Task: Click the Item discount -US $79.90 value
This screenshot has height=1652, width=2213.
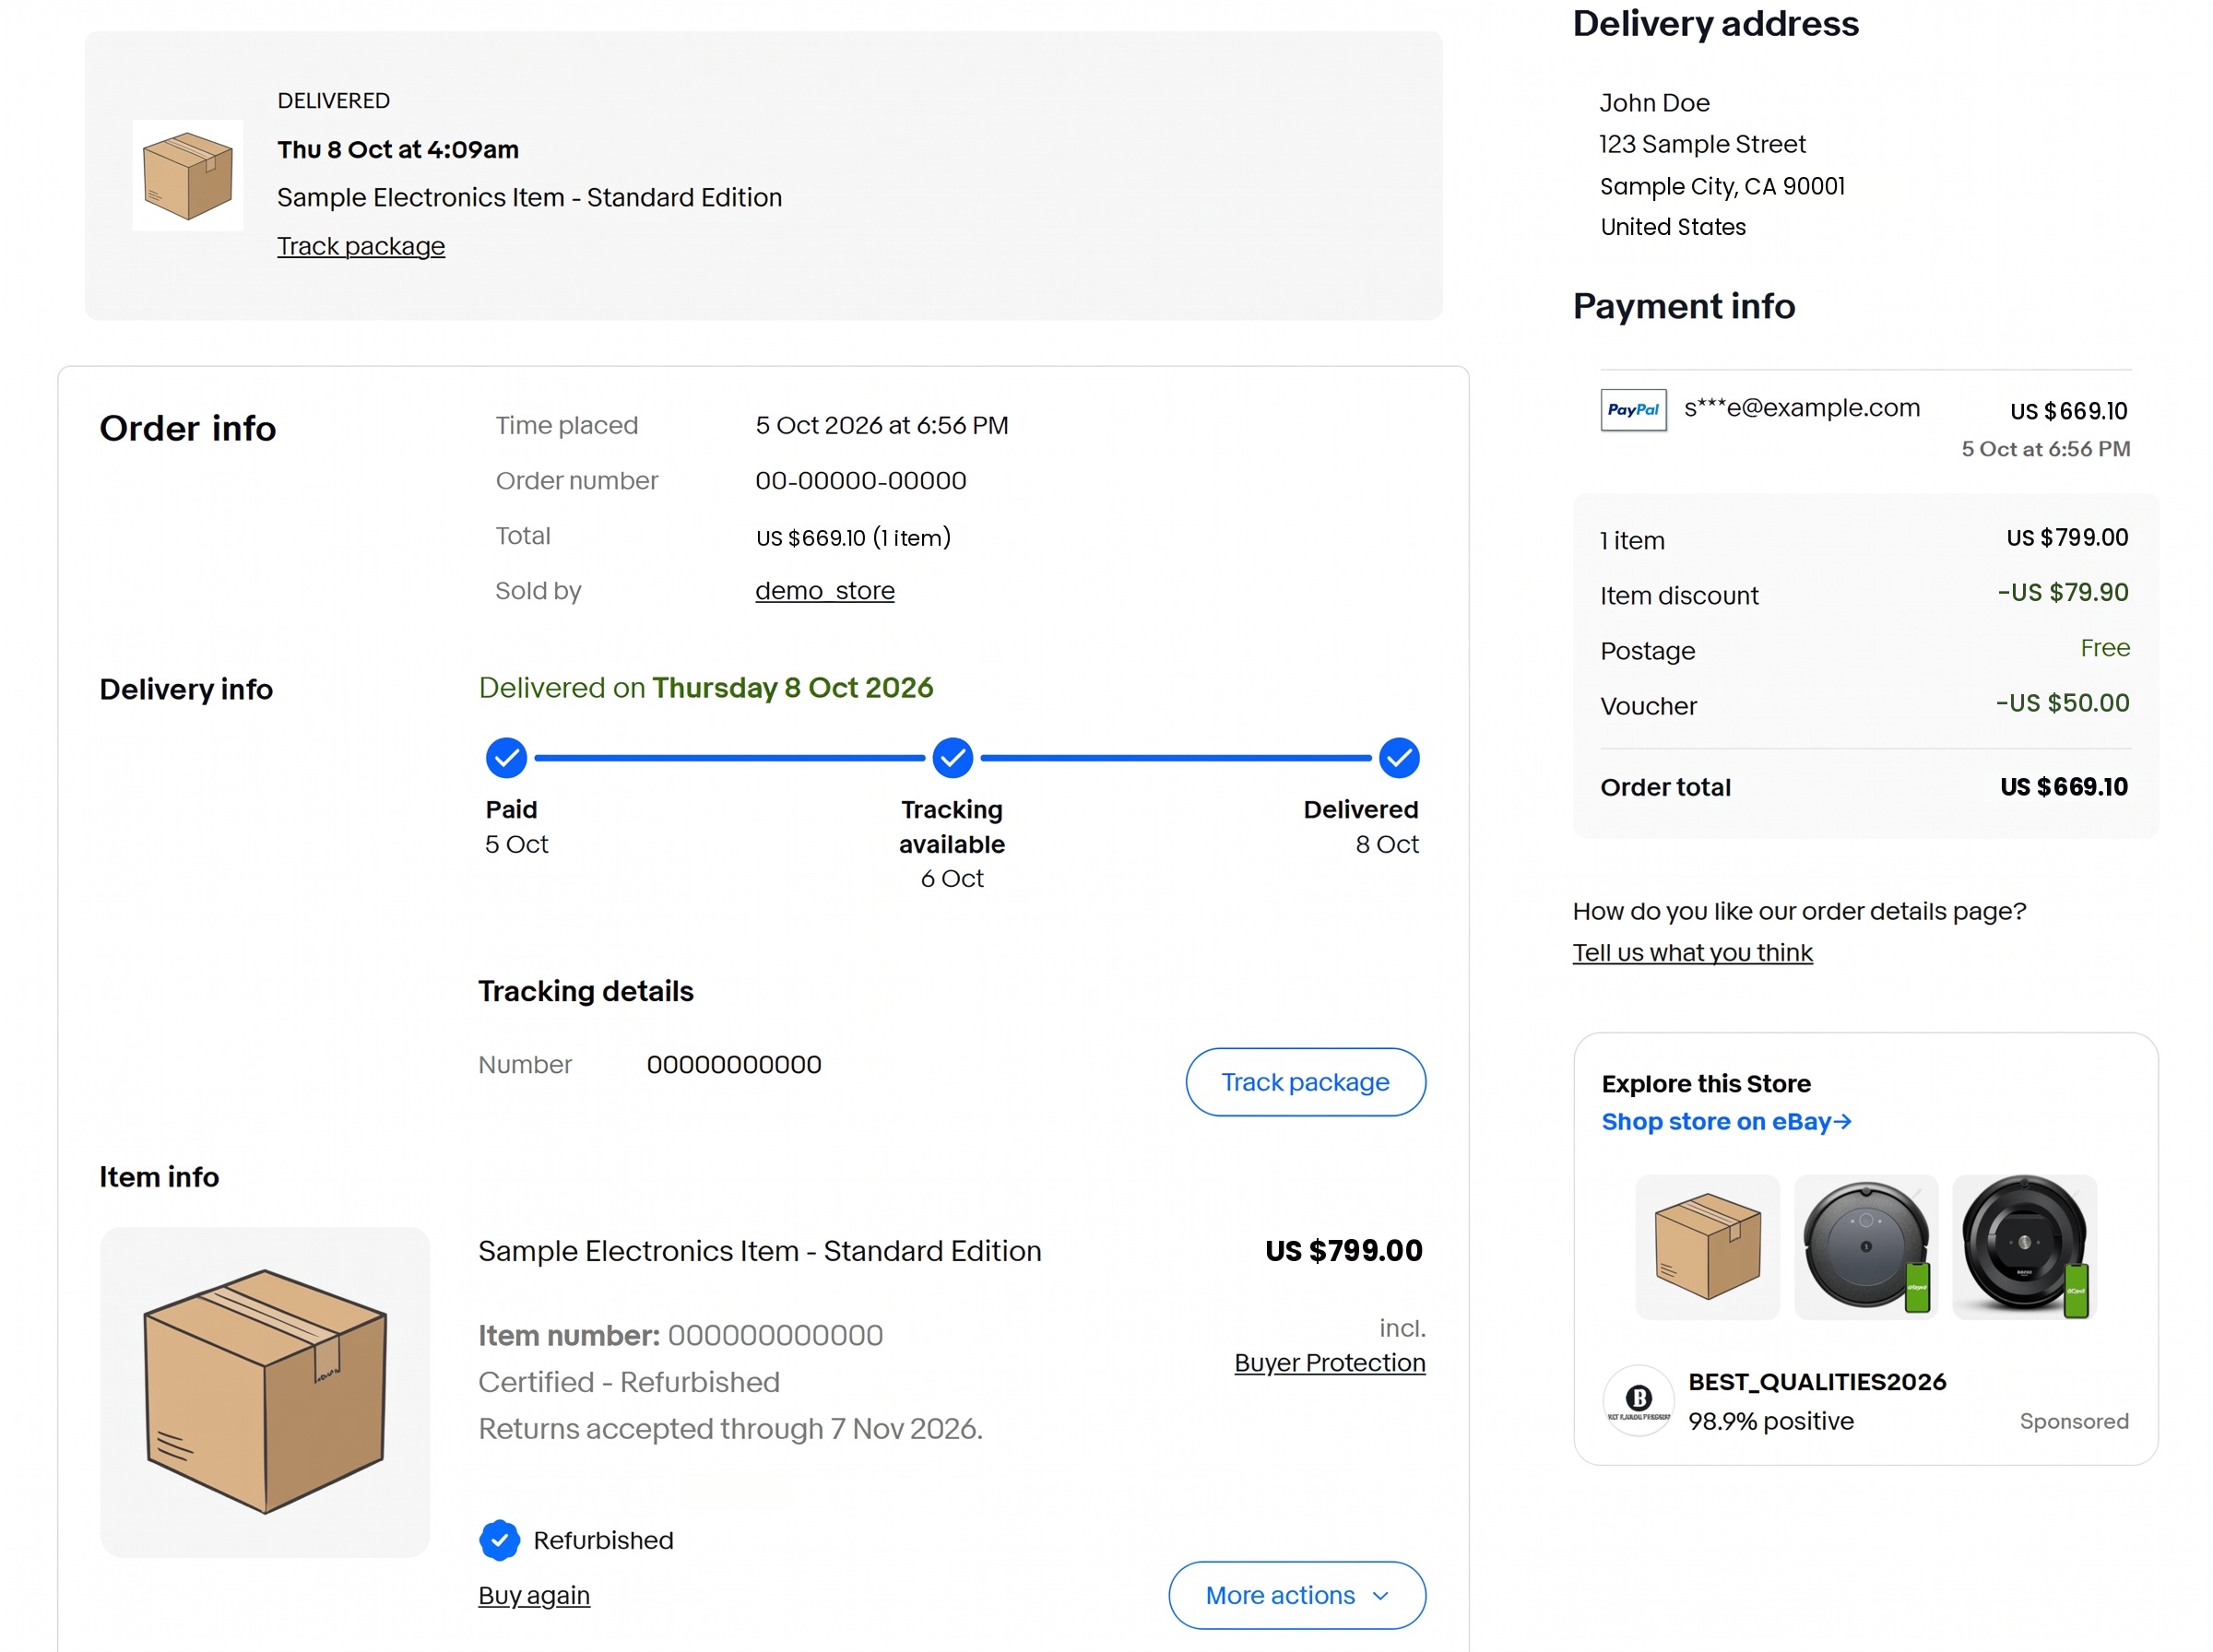Action: coord(2062,591)
